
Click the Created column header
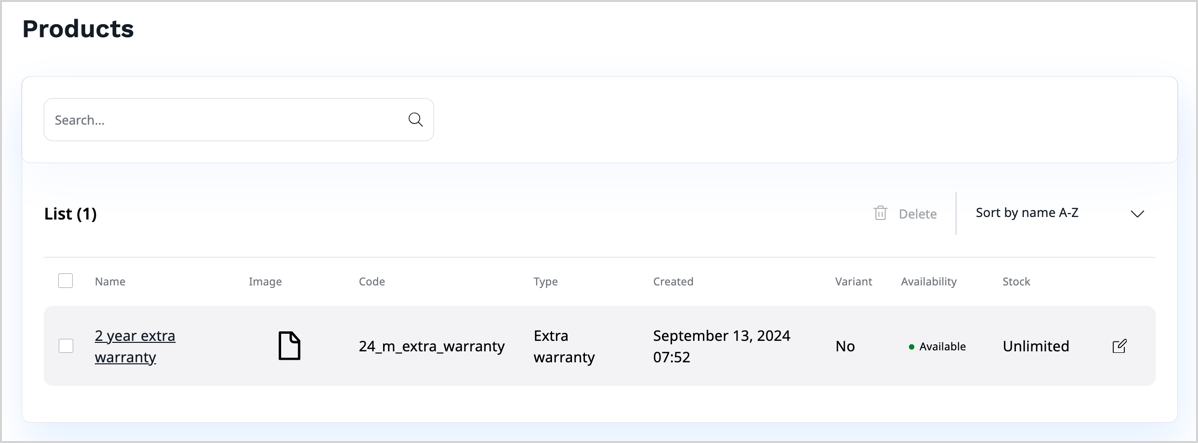tap(673, 282)
